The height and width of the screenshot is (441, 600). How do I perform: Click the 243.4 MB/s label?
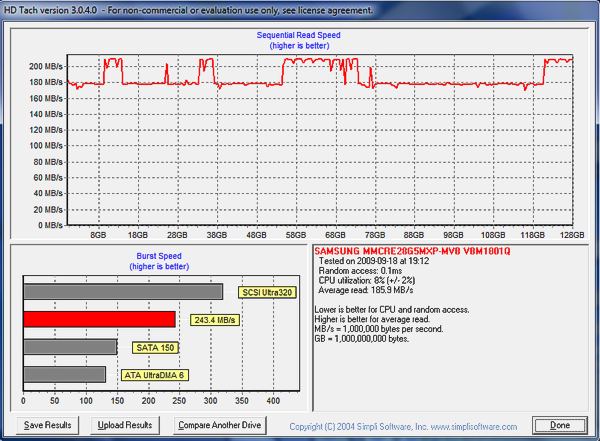click(215, 320)
